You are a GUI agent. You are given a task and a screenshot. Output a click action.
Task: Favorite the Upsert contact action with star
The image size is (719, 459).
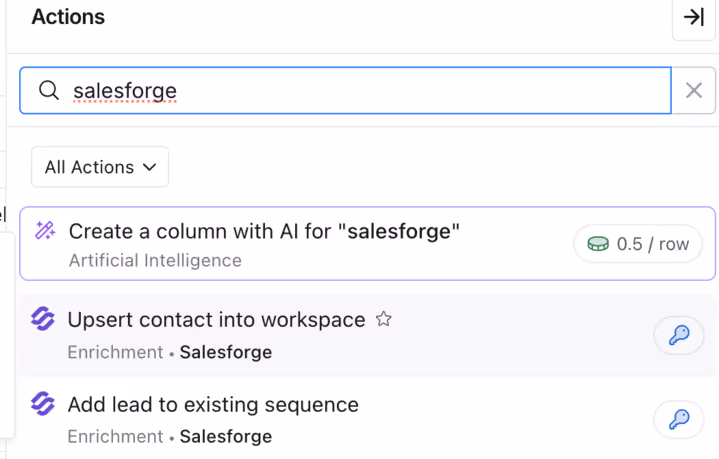(383, 320)
